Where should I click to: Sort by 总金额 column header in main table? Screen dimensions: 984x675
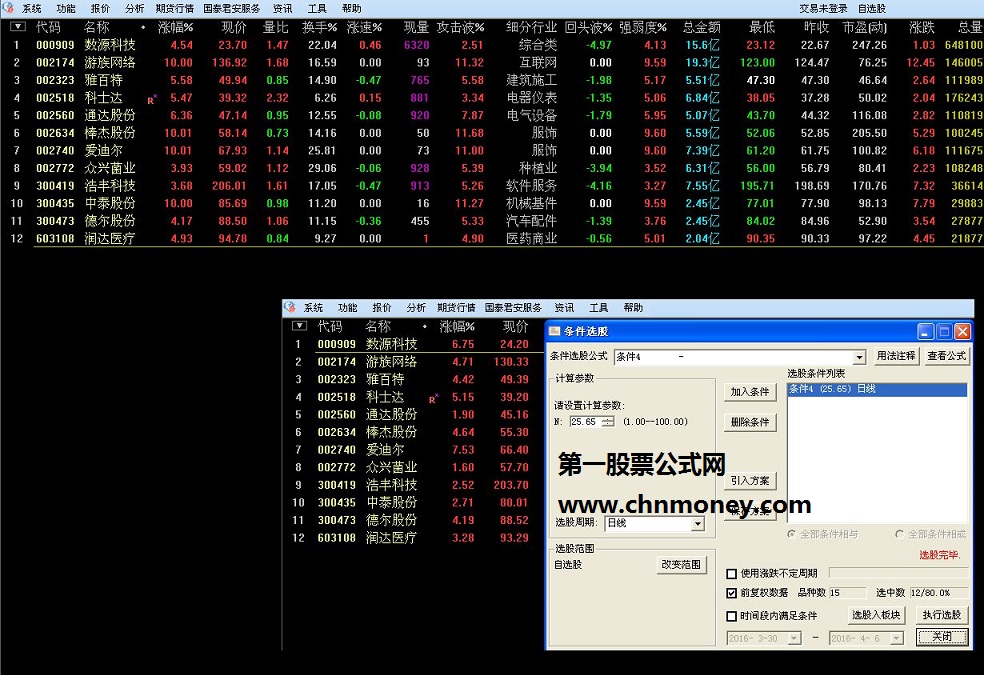(702, 27)
